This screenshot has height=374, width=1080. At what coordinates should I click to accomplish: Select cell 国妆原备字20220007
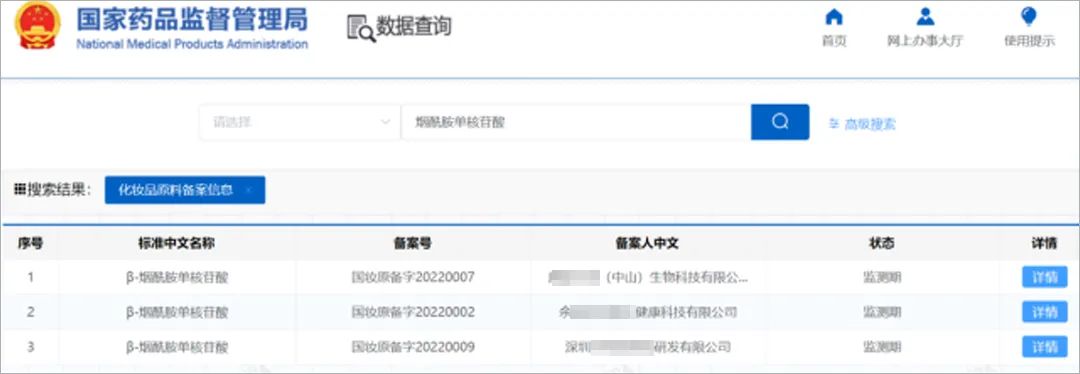(x=413, y=278)
